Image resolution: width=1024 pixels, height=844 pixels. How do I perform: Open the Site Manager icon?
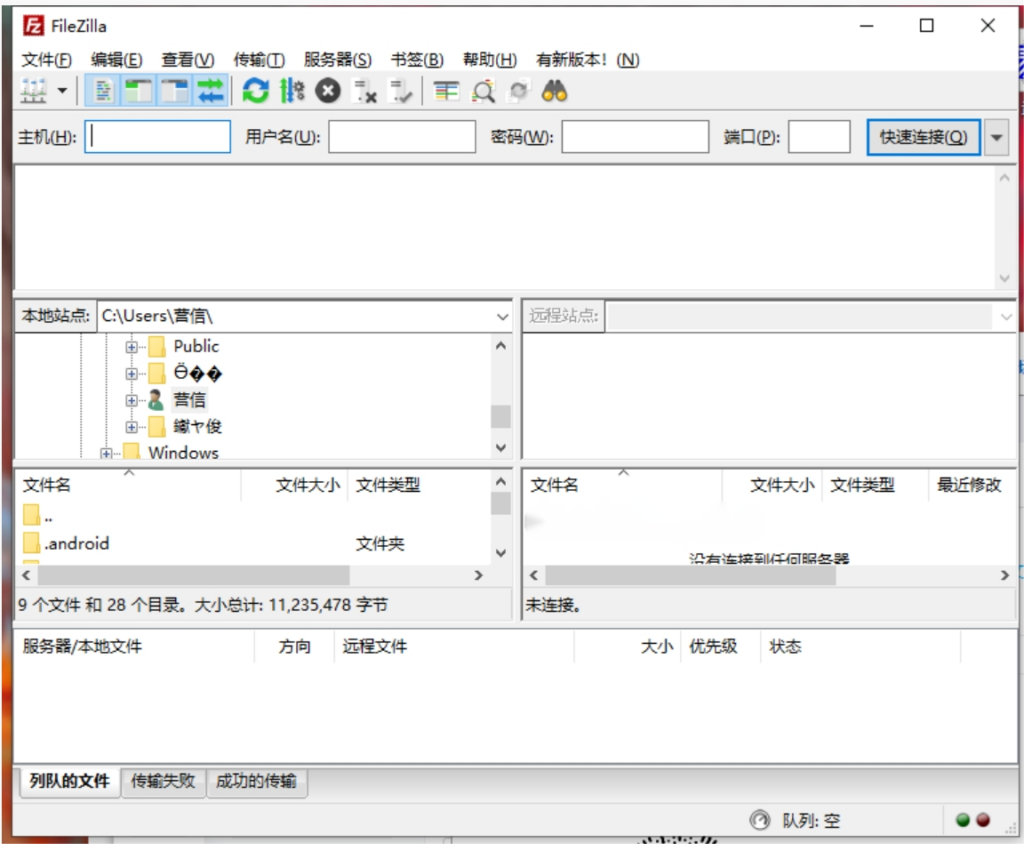34,92
